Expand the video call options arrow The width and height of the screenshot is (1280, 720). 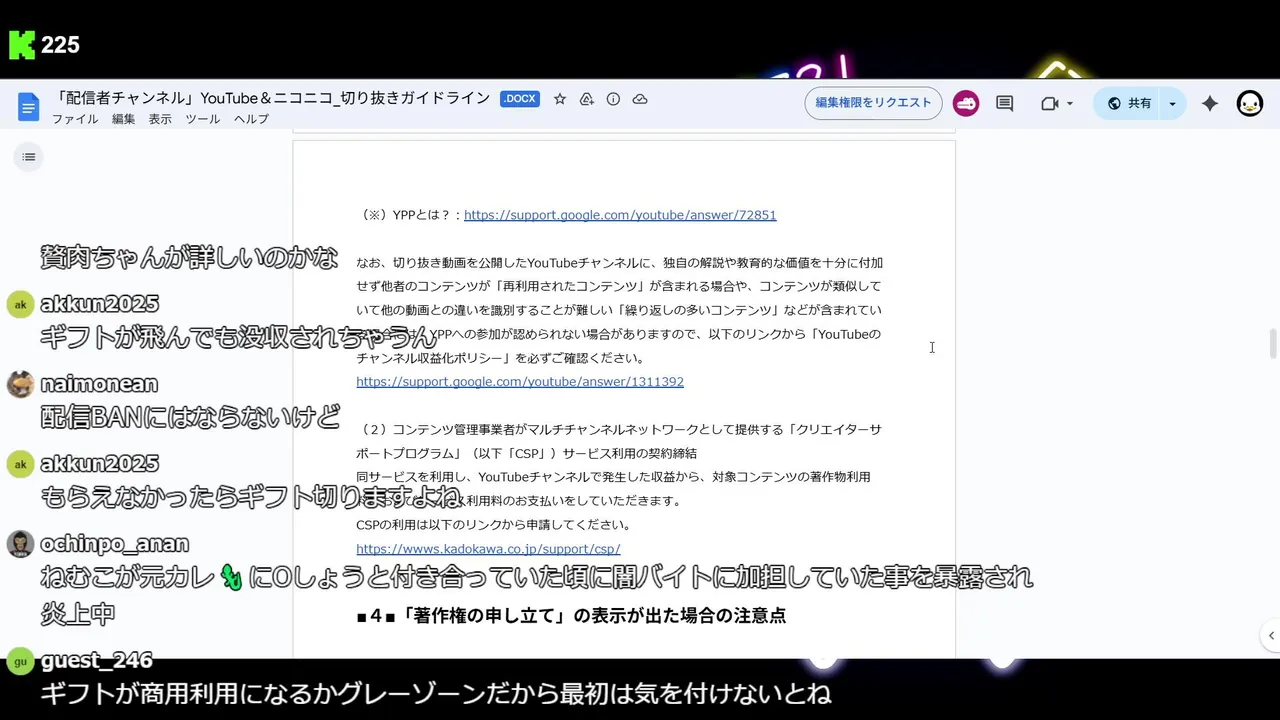(1070, 104)
